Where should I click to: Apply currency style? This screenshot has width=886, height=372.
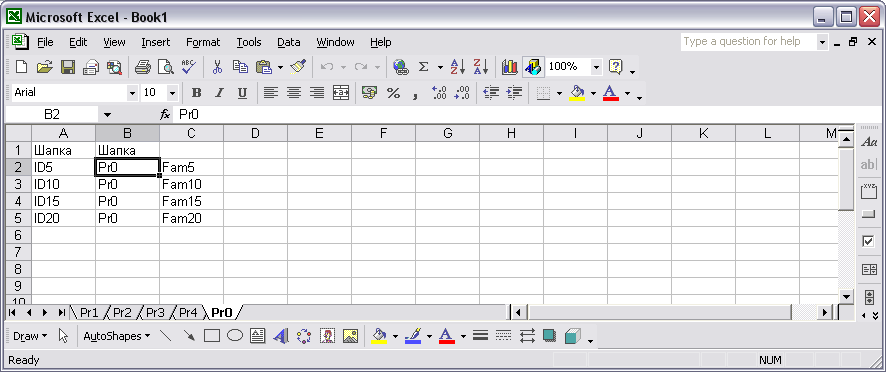click(x=370, y=93)
